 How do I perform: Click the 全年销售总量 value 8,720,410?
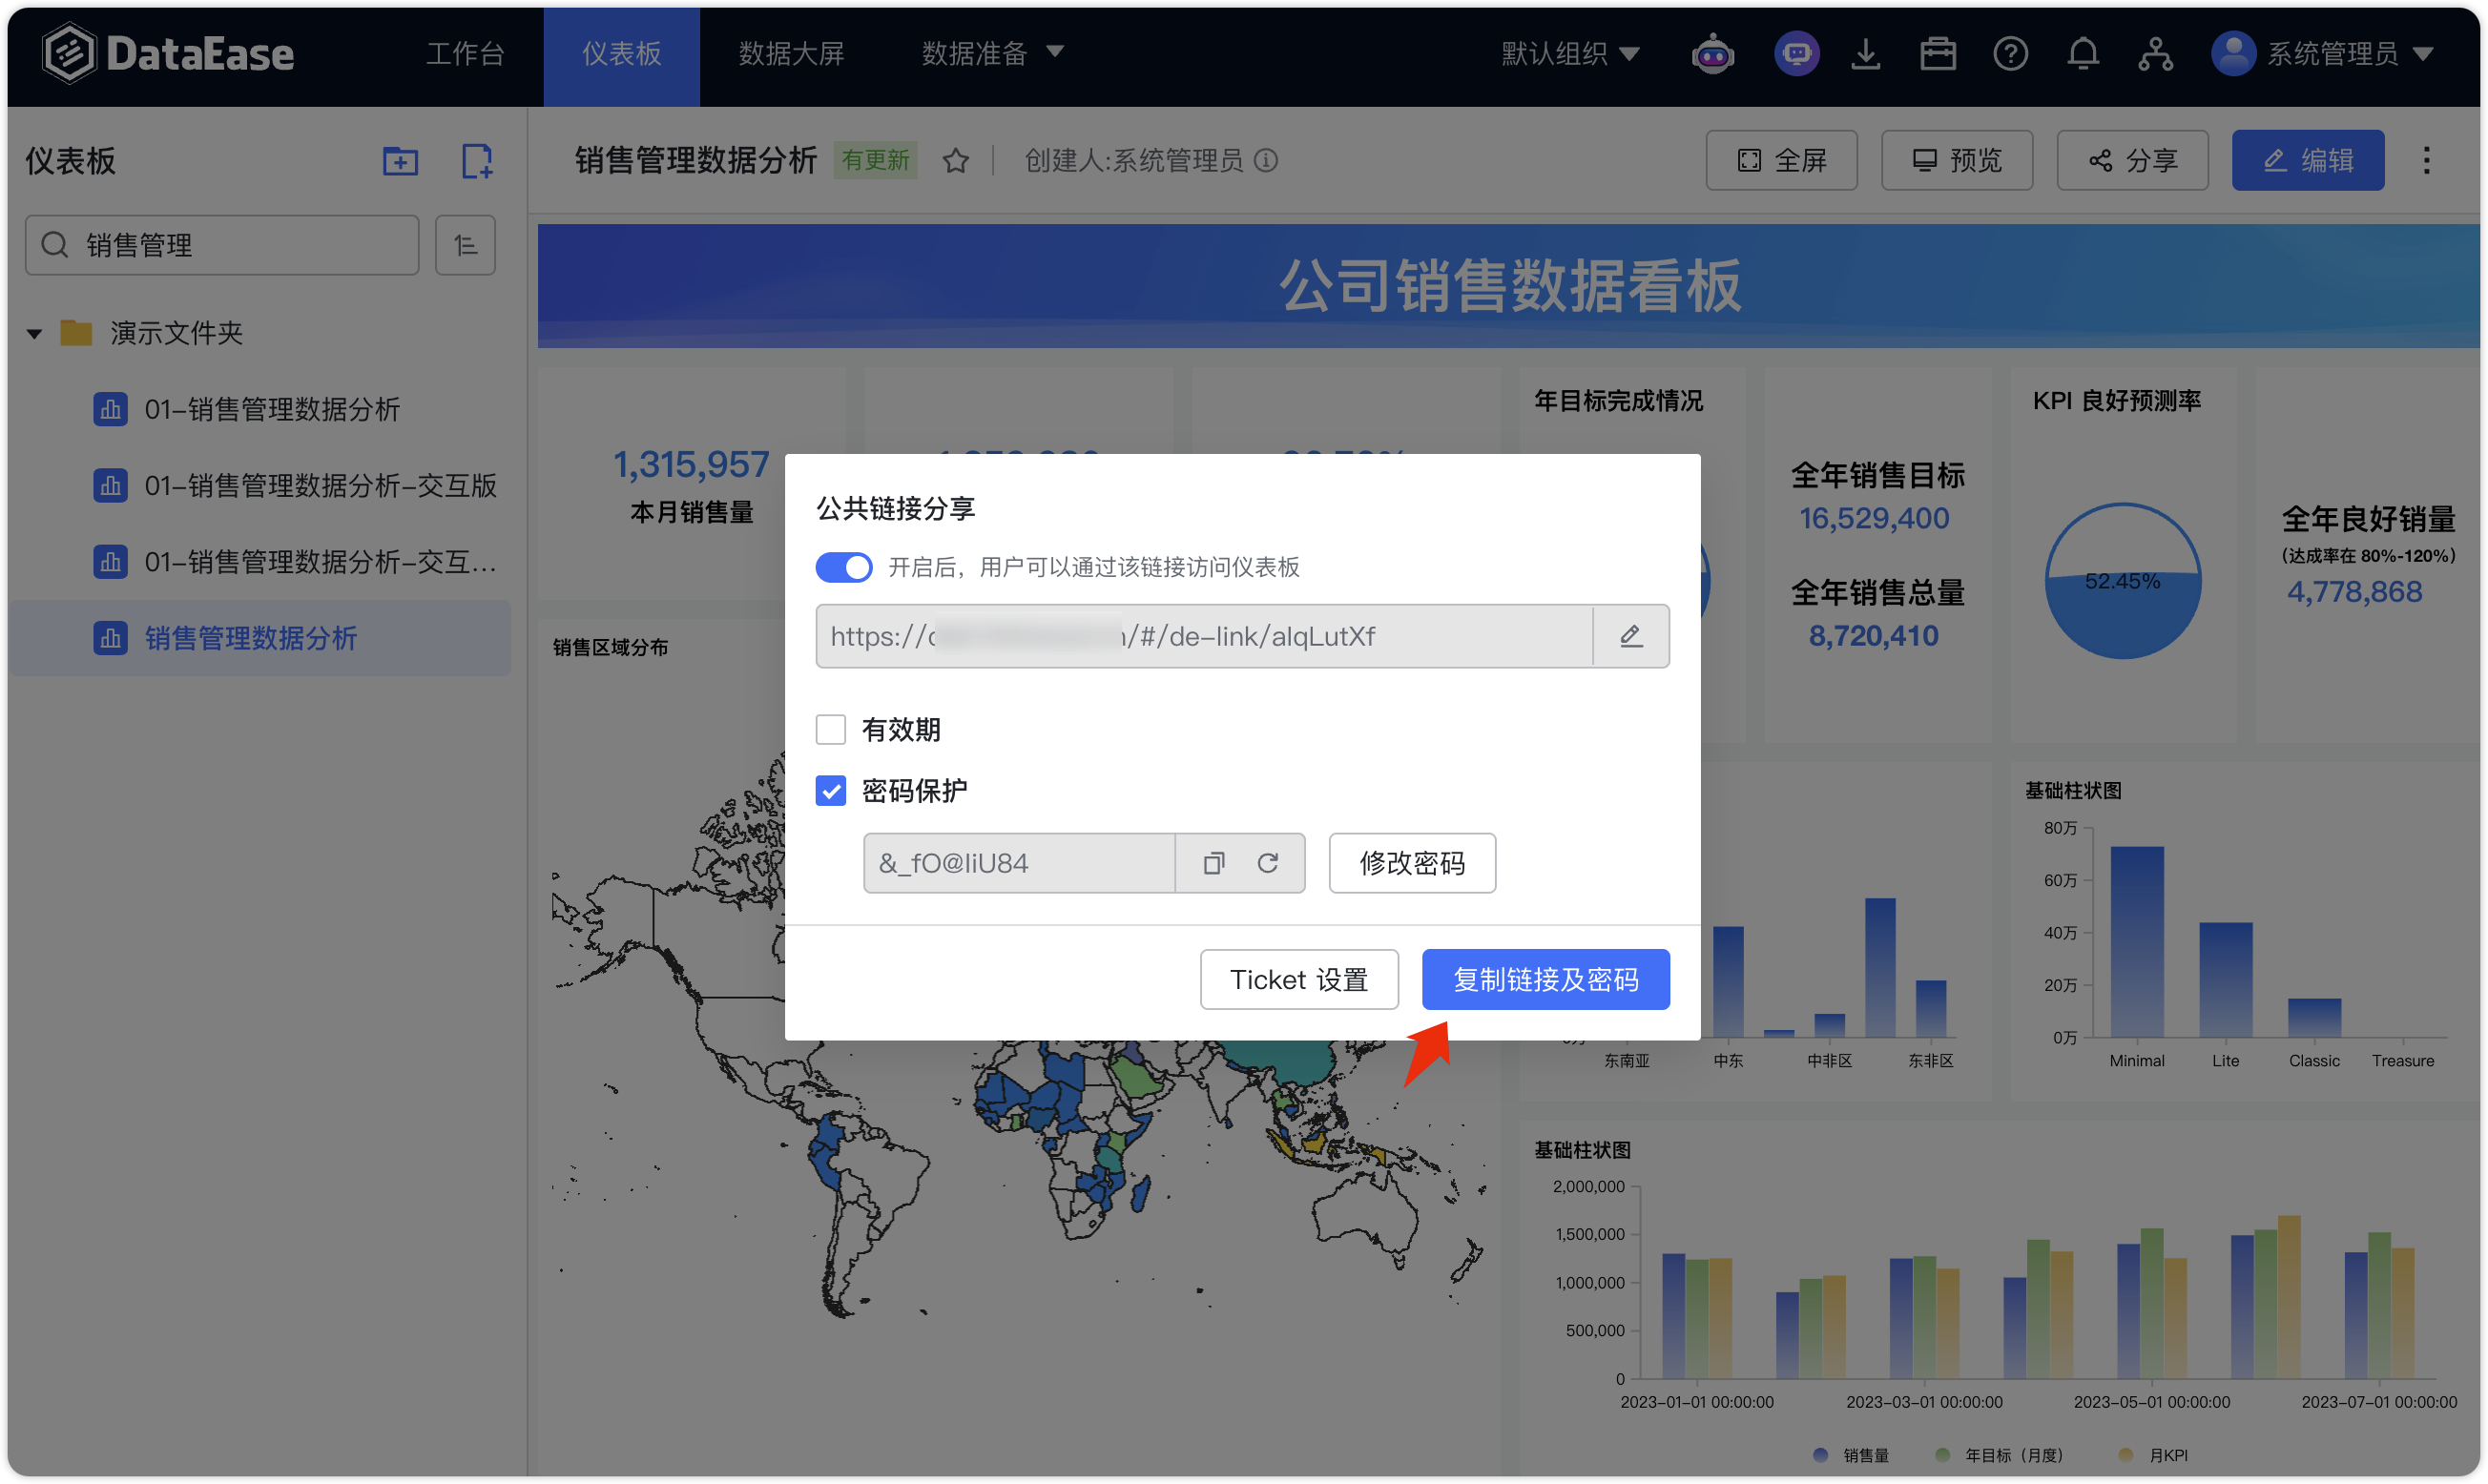pyautogui.click(x=1874, y=636)
